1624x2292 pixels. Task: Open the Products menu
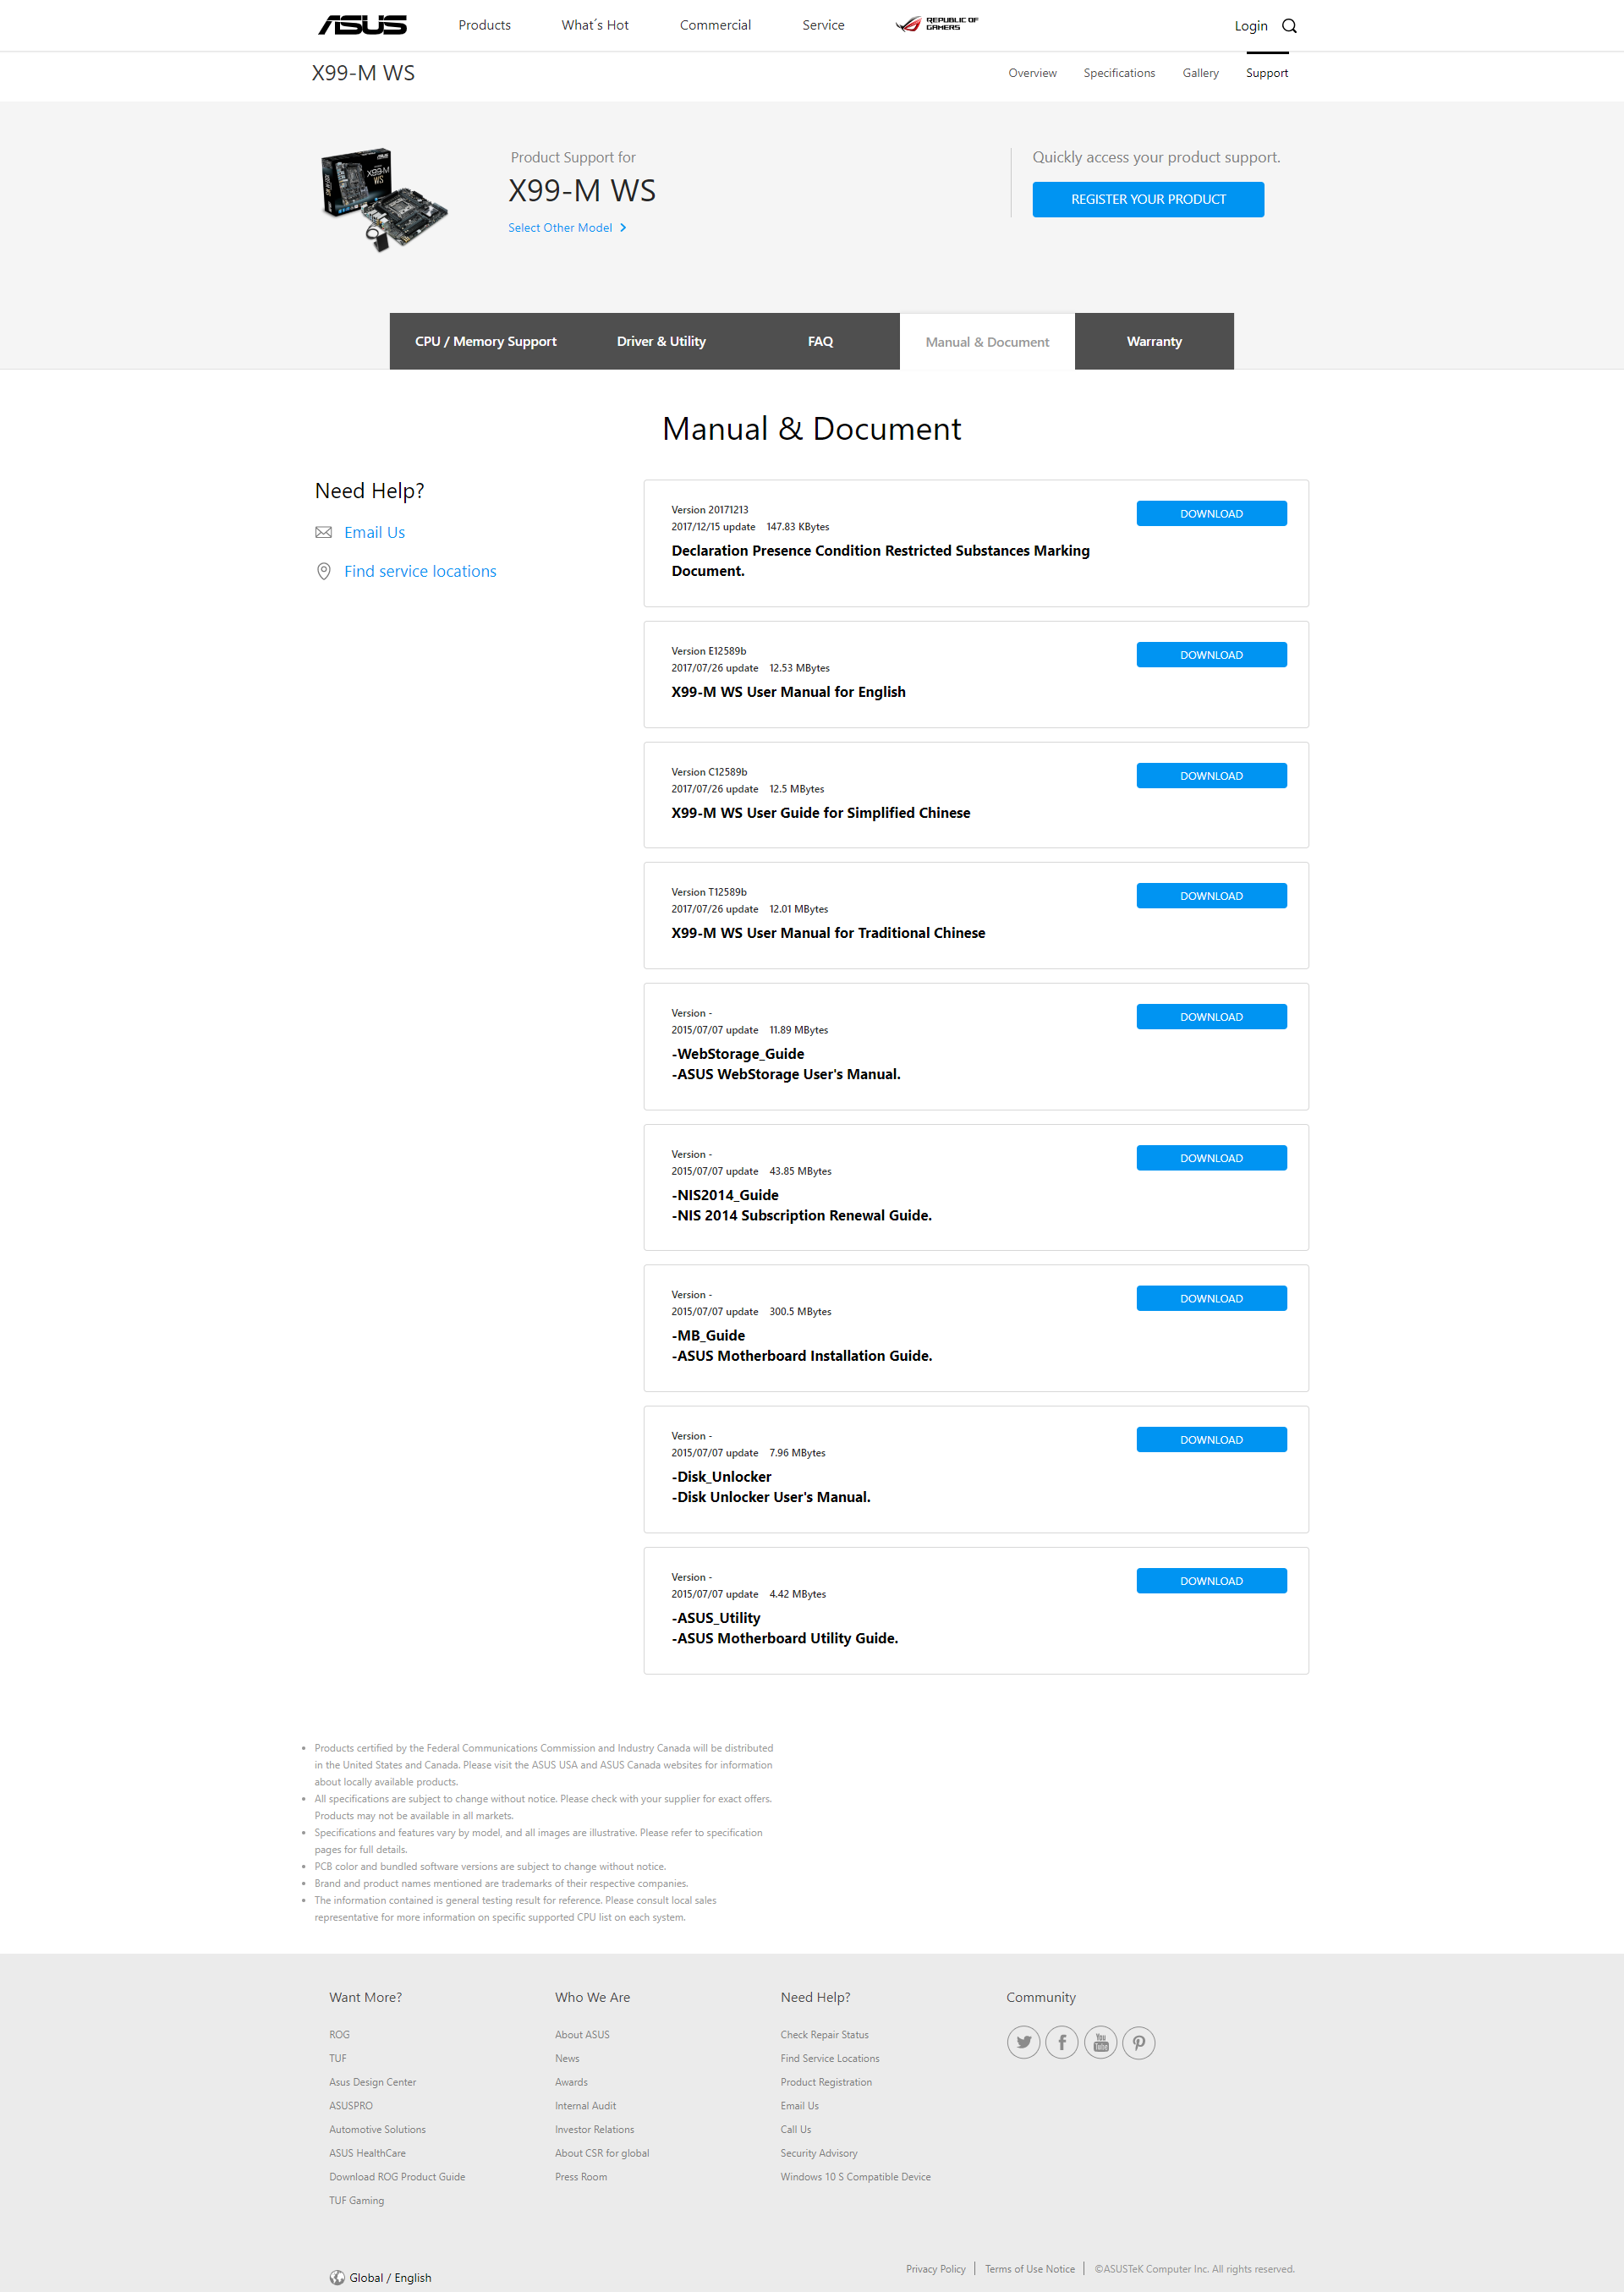484,25
